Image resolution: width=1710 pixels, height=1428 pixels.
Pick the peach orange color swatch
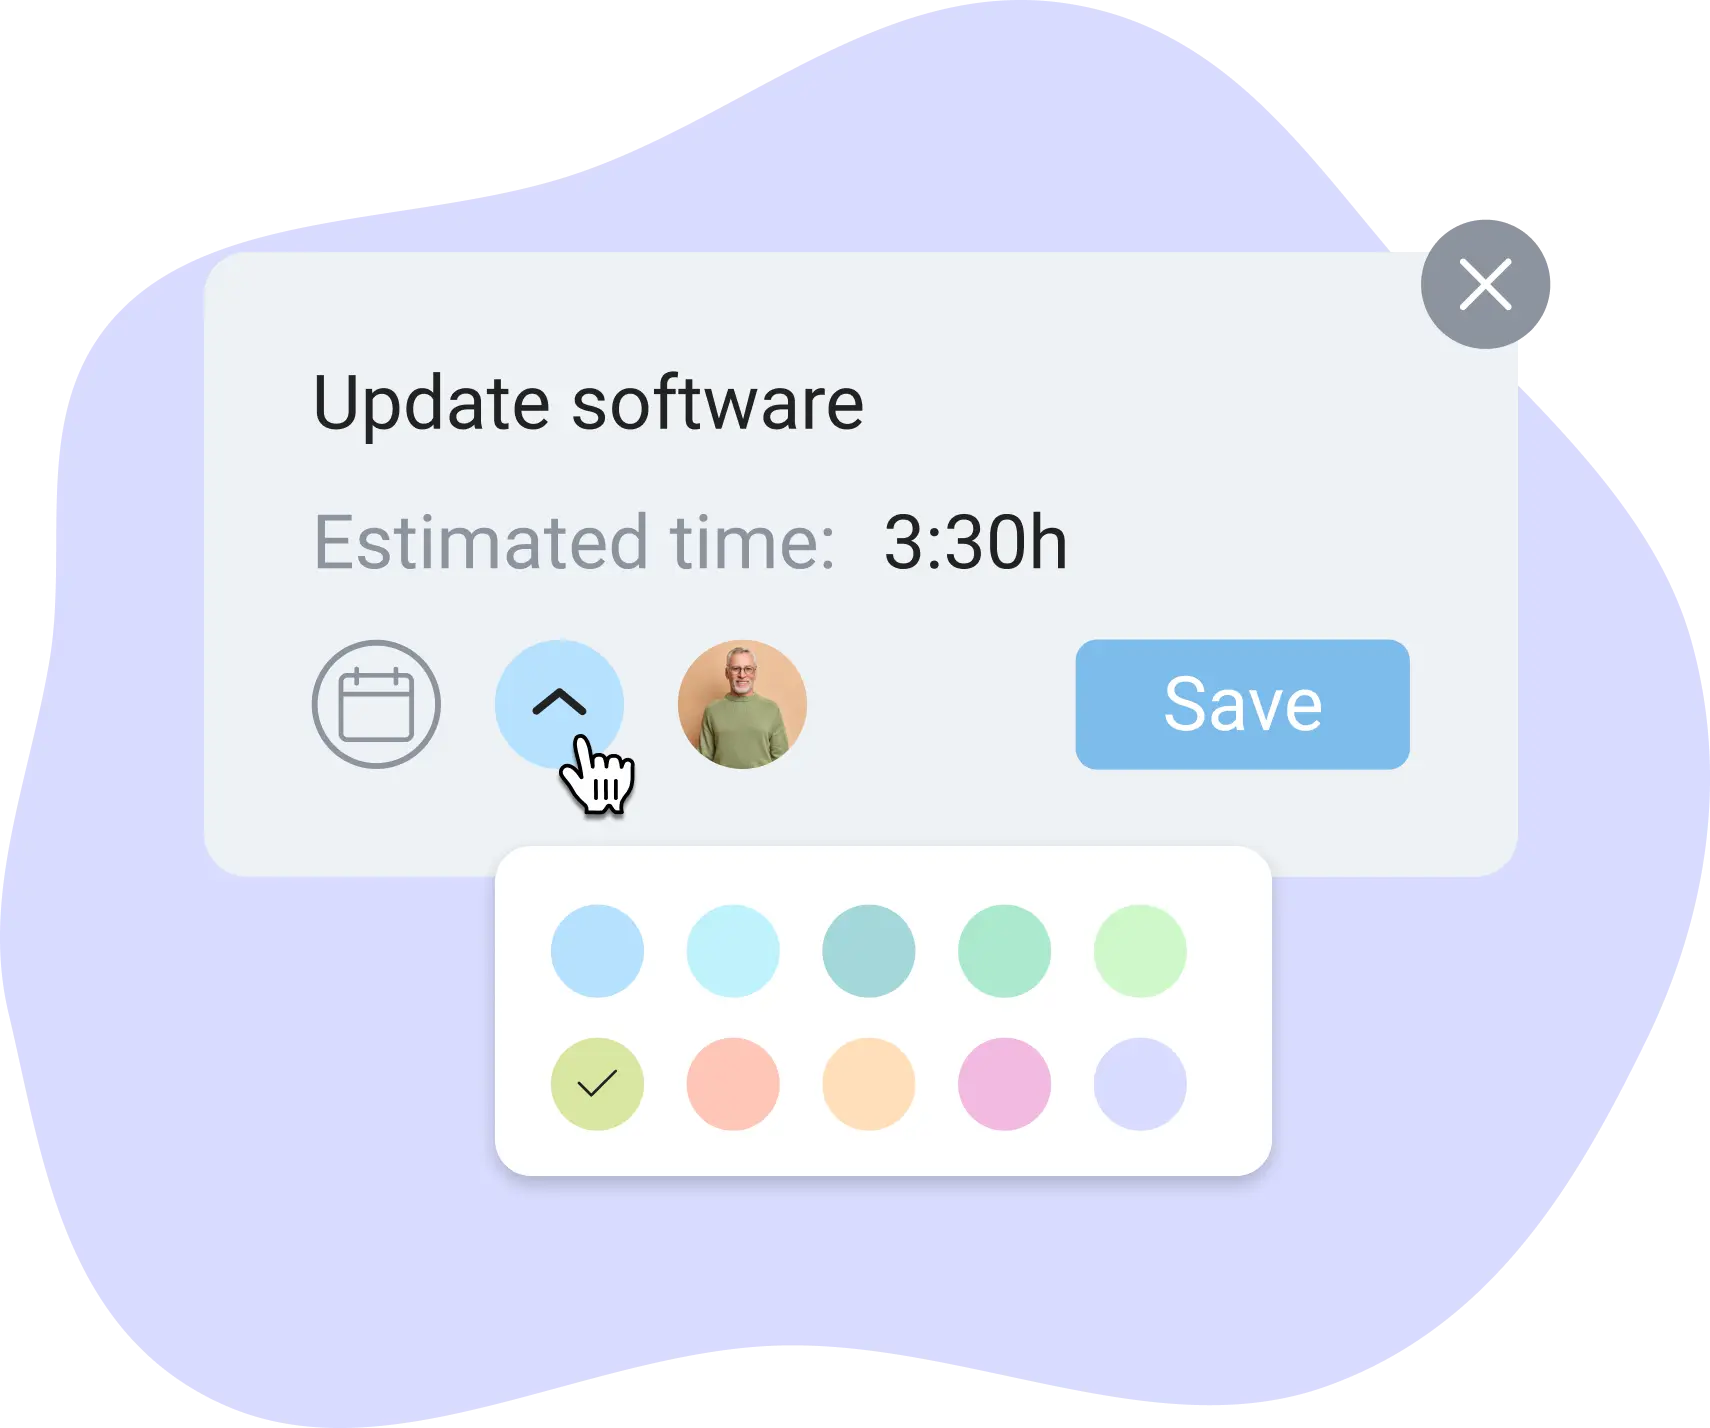pos(869,1084)
